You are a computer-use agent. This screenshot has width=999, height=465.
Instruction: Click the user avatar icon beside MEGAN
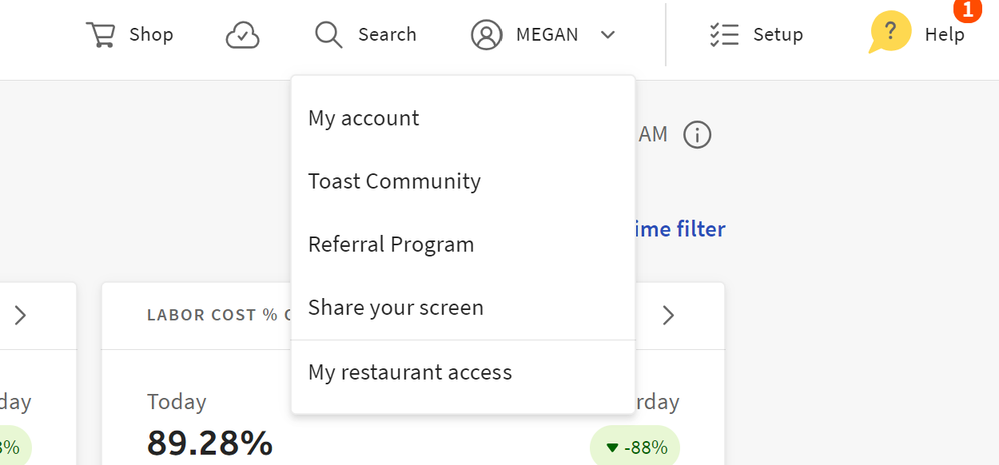487,35
